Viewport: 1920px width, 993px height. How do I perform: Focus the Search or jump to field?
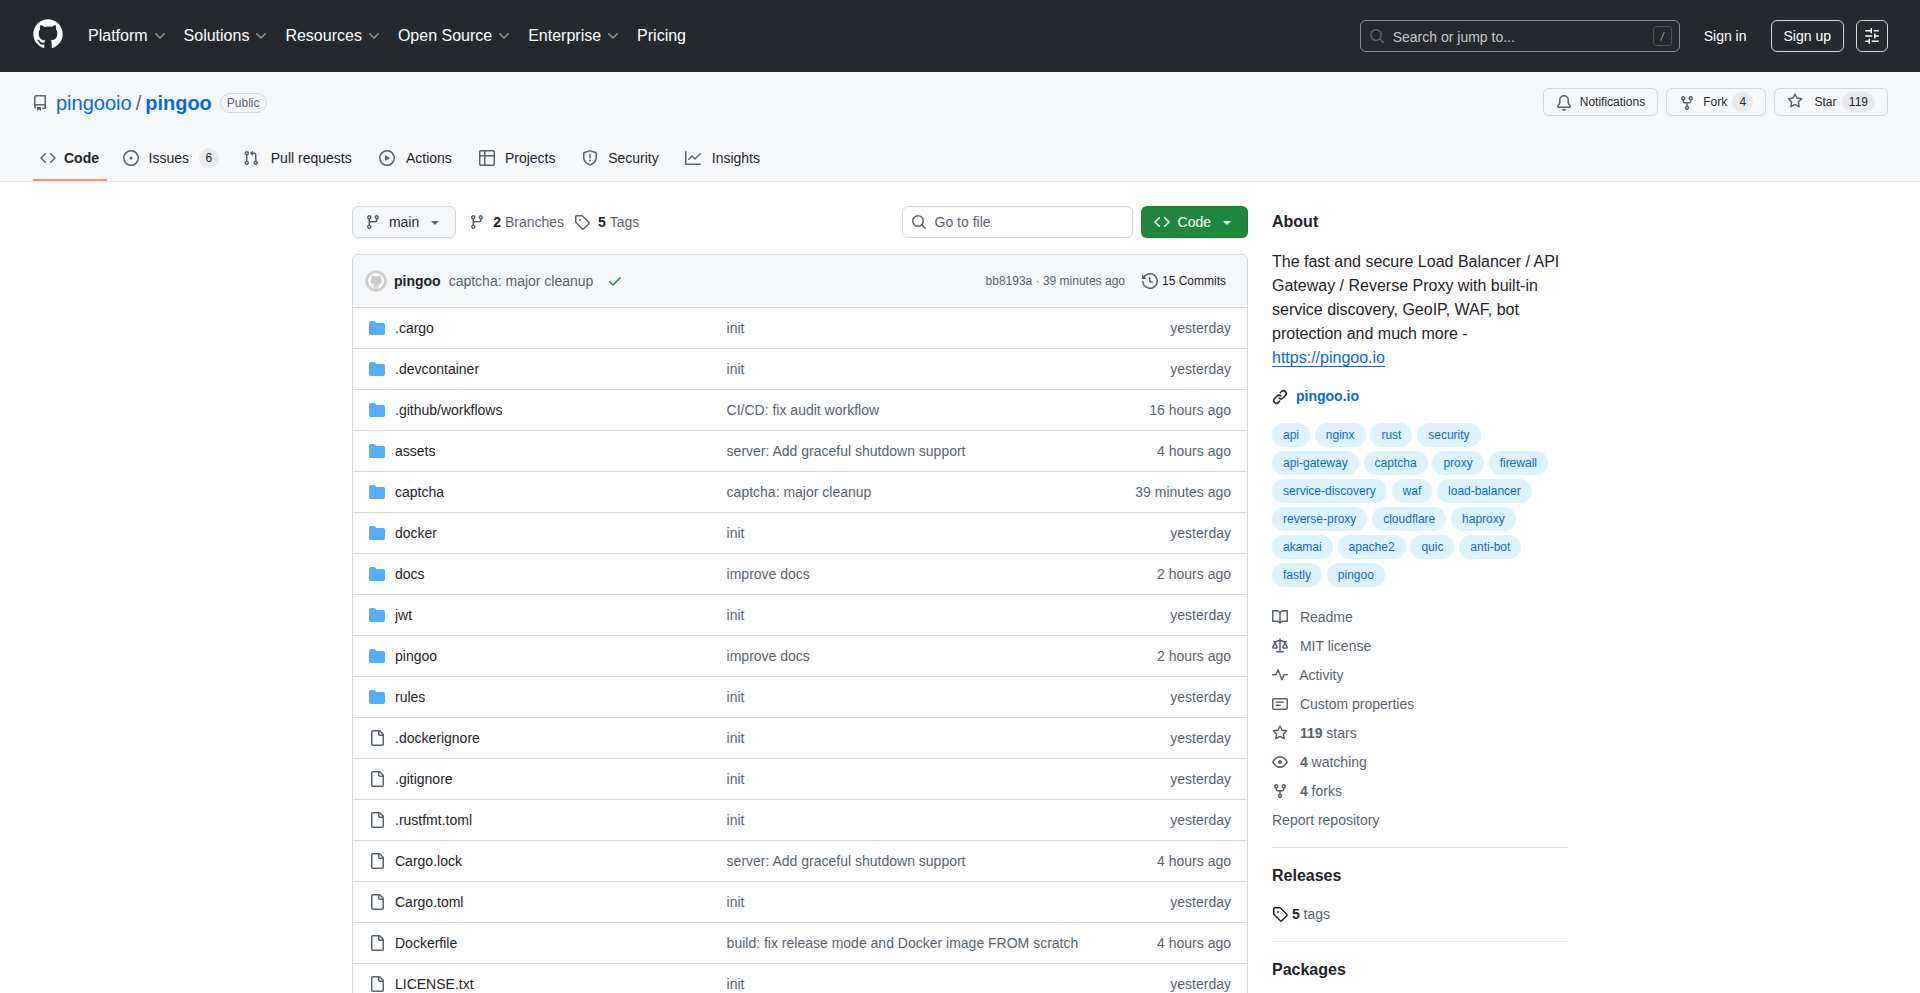click(x=1519, y=36)
